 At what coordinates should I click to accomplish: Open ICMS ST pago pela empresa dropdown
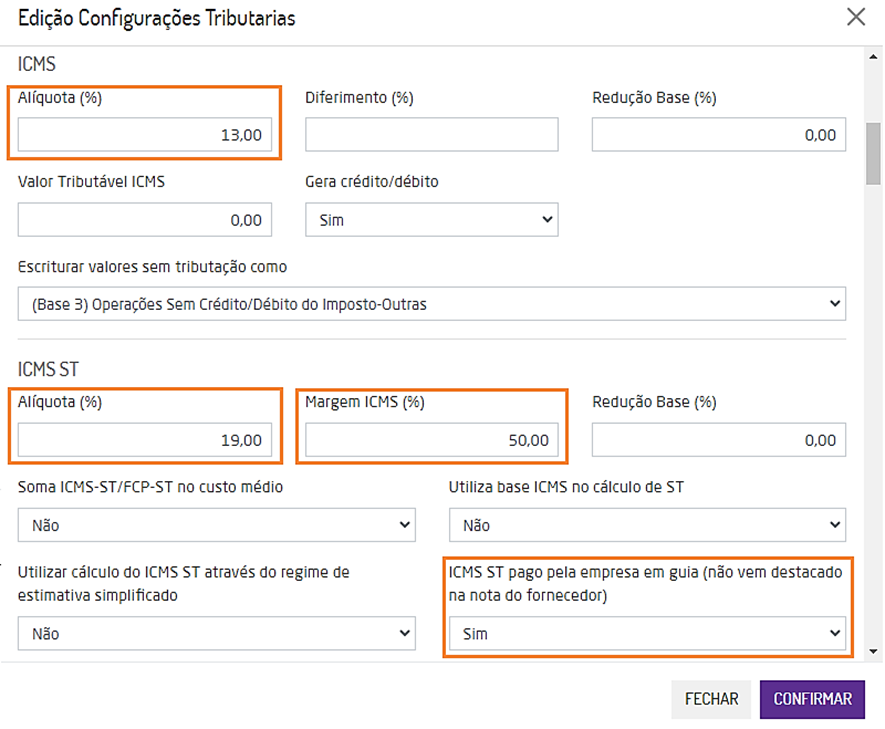click(647, 633)
